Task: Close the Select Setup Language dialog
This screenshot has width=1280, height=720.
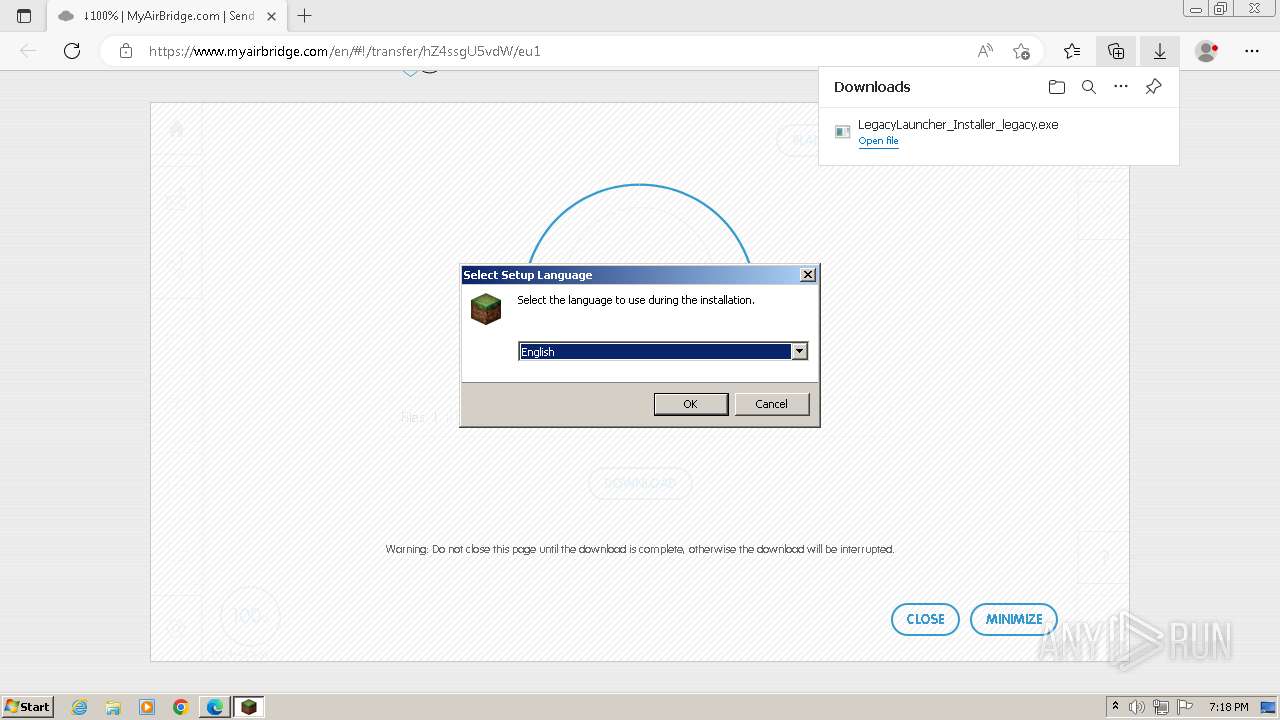Action: click(x=808, y=275)
